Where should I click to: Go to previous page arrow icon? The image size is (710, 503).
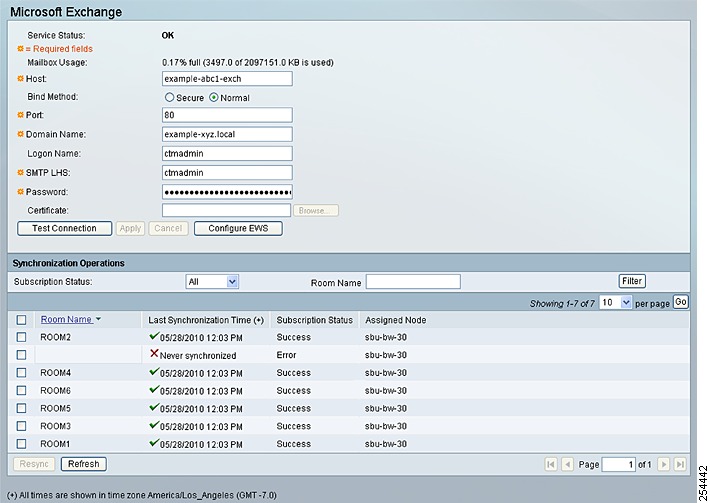click(x=567, y=464)
